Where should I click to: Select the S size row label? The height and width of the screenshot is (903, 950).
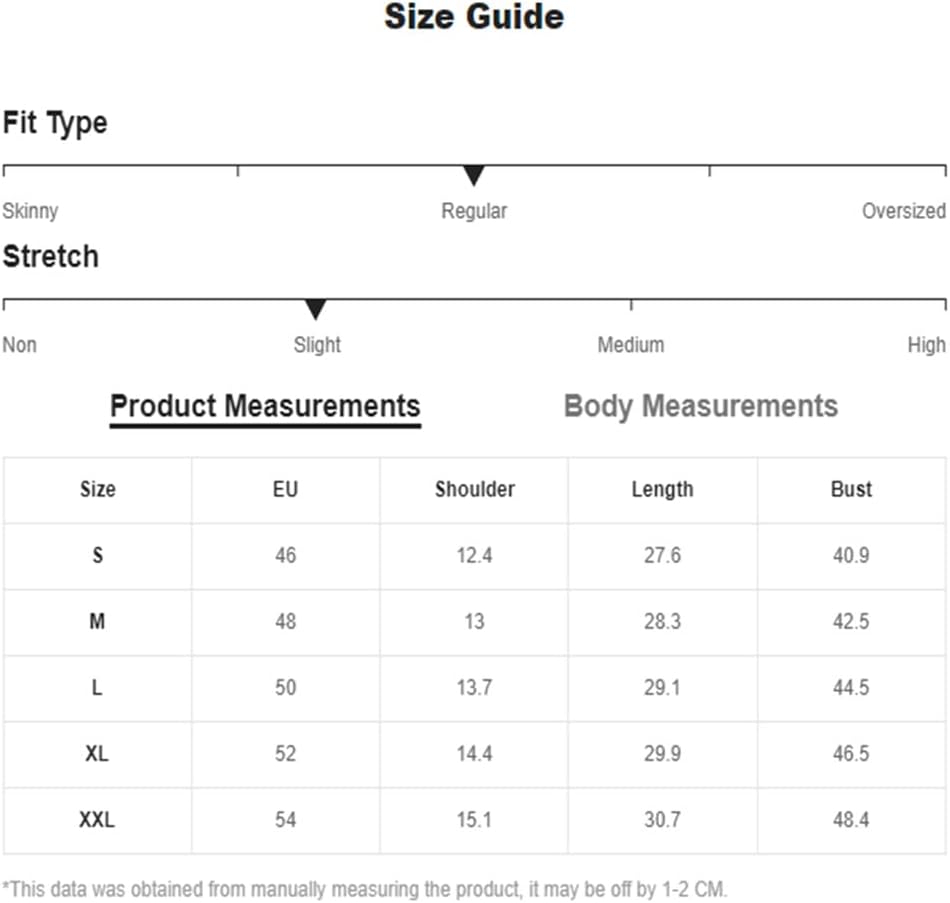[x=97, y=556]
